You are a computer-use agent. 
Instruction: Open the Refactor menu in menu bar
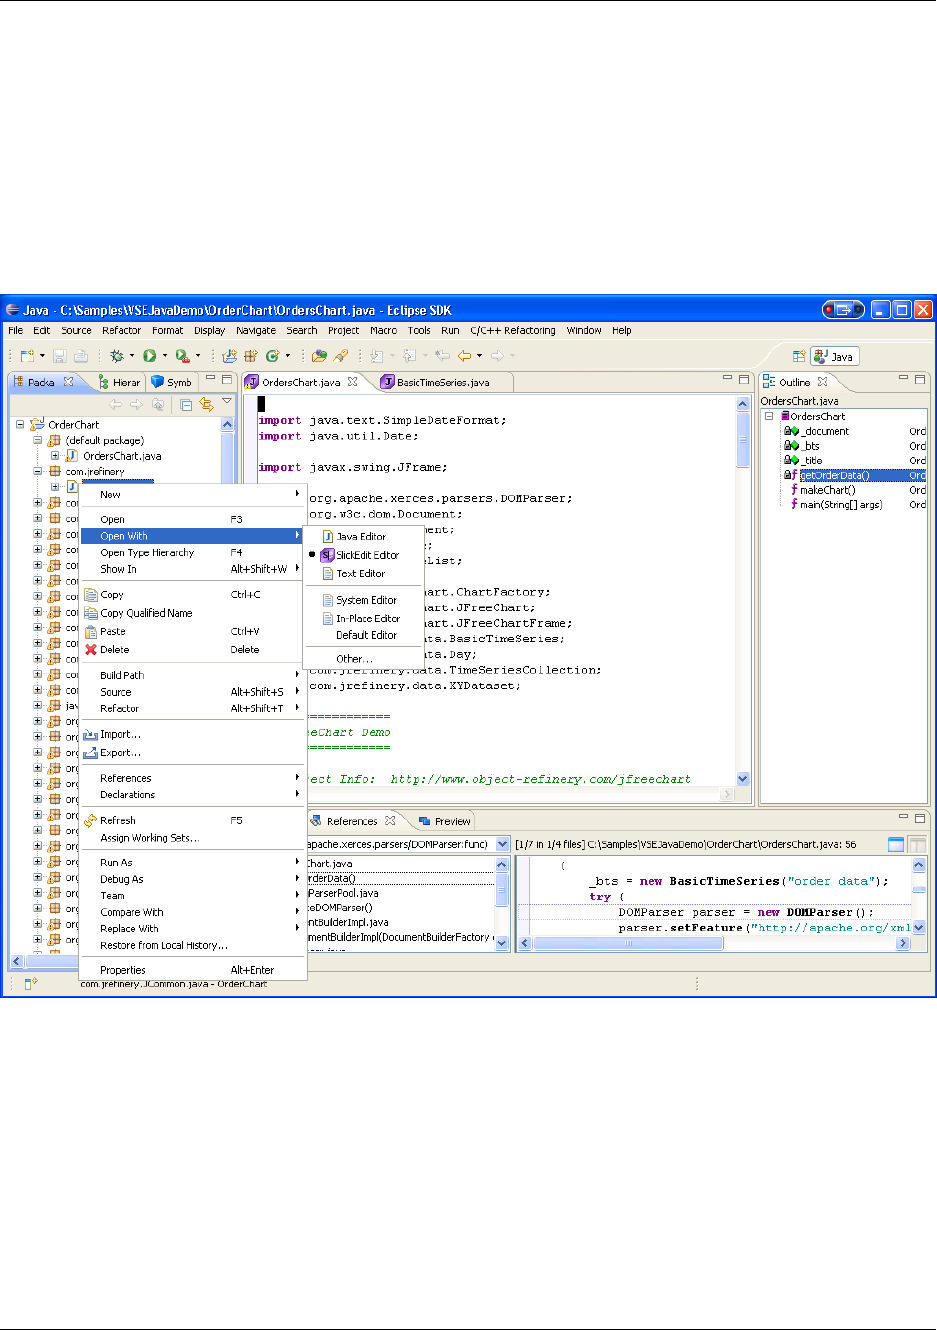pos(121,330)
